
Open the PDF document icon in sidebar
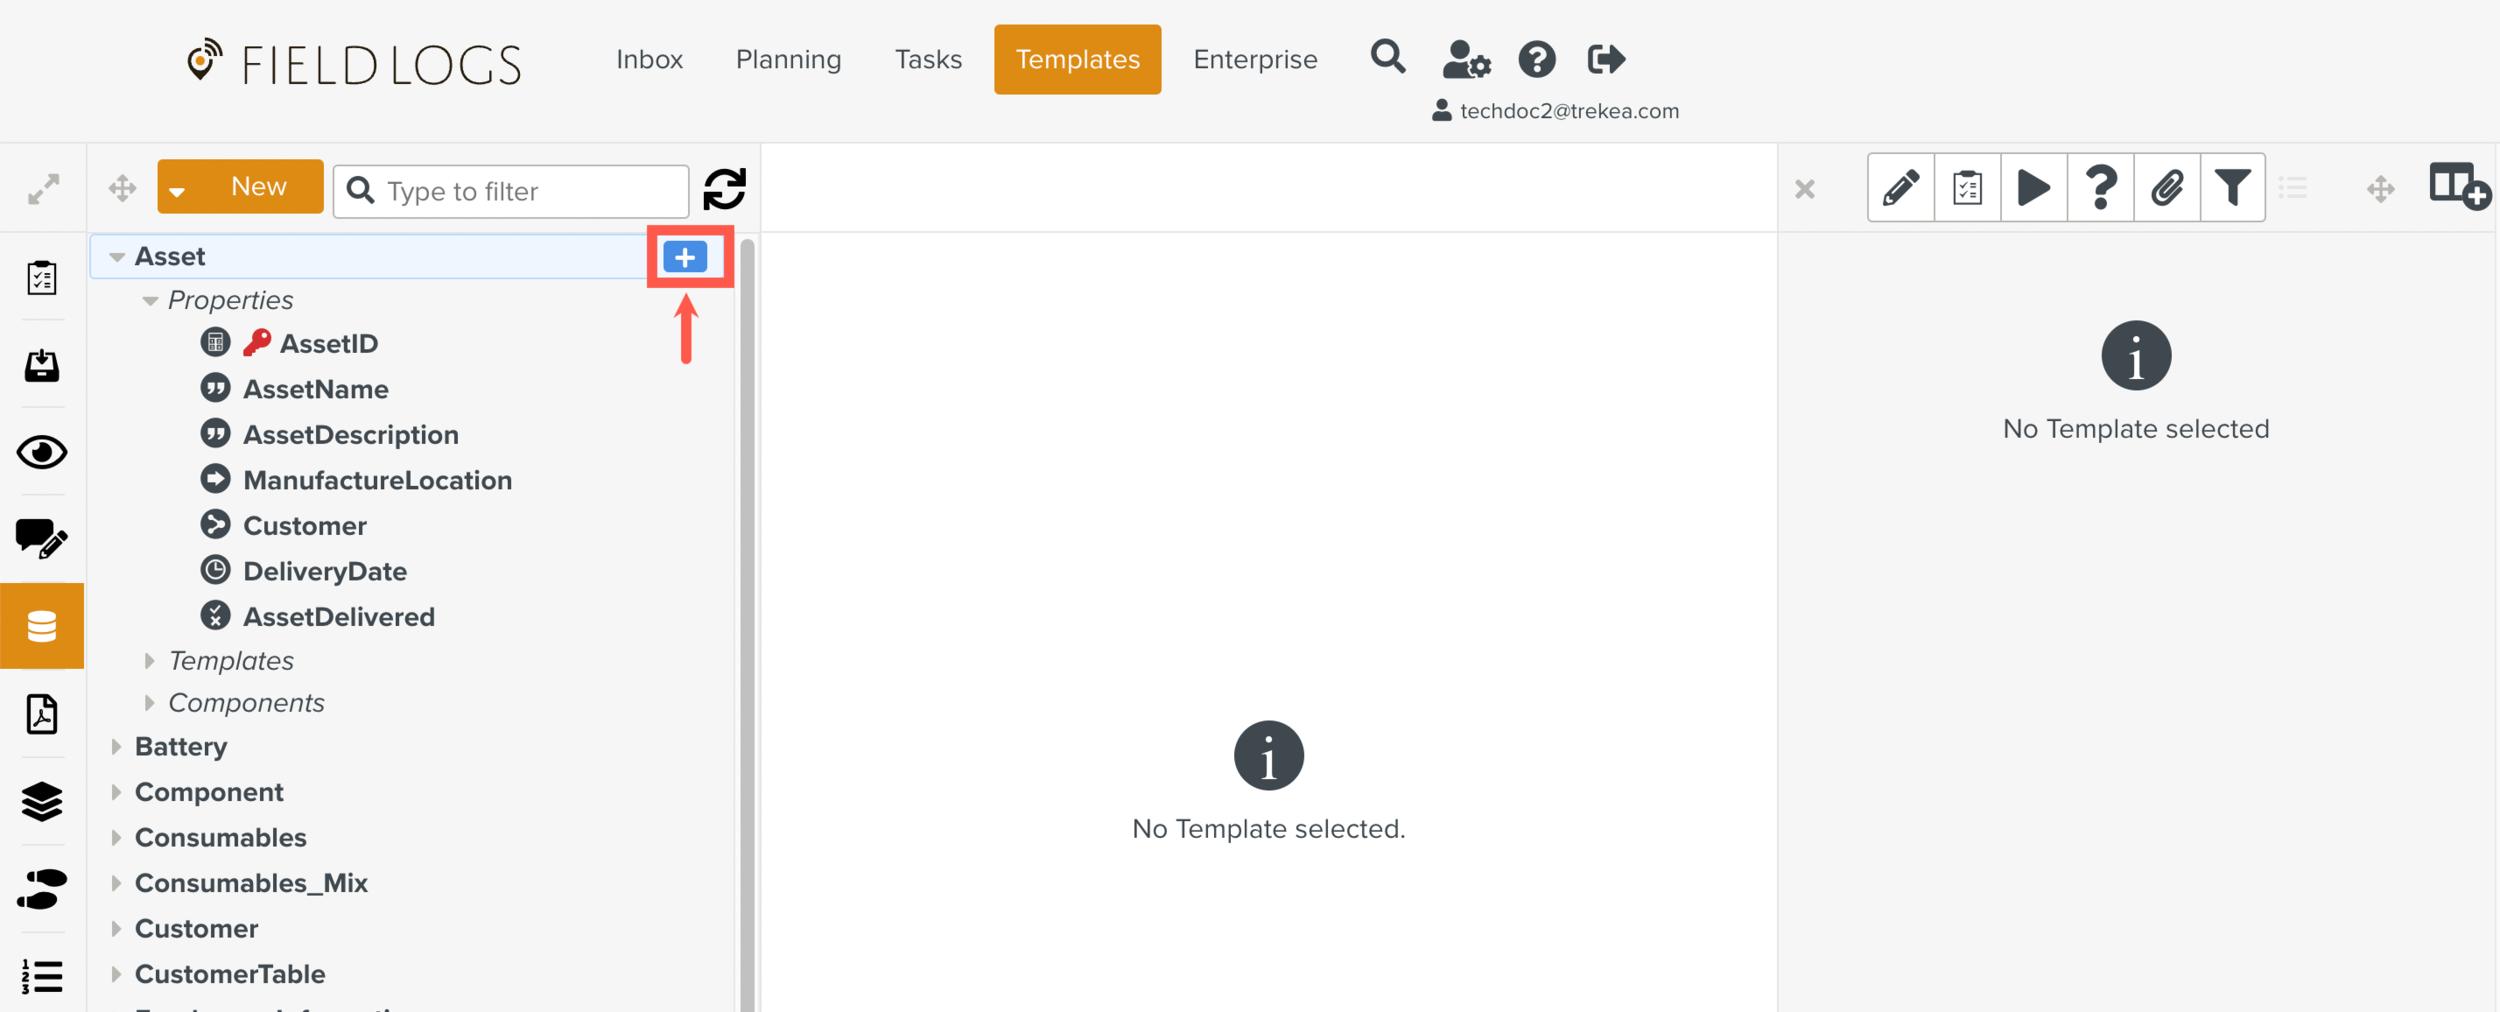coord(42,714)
